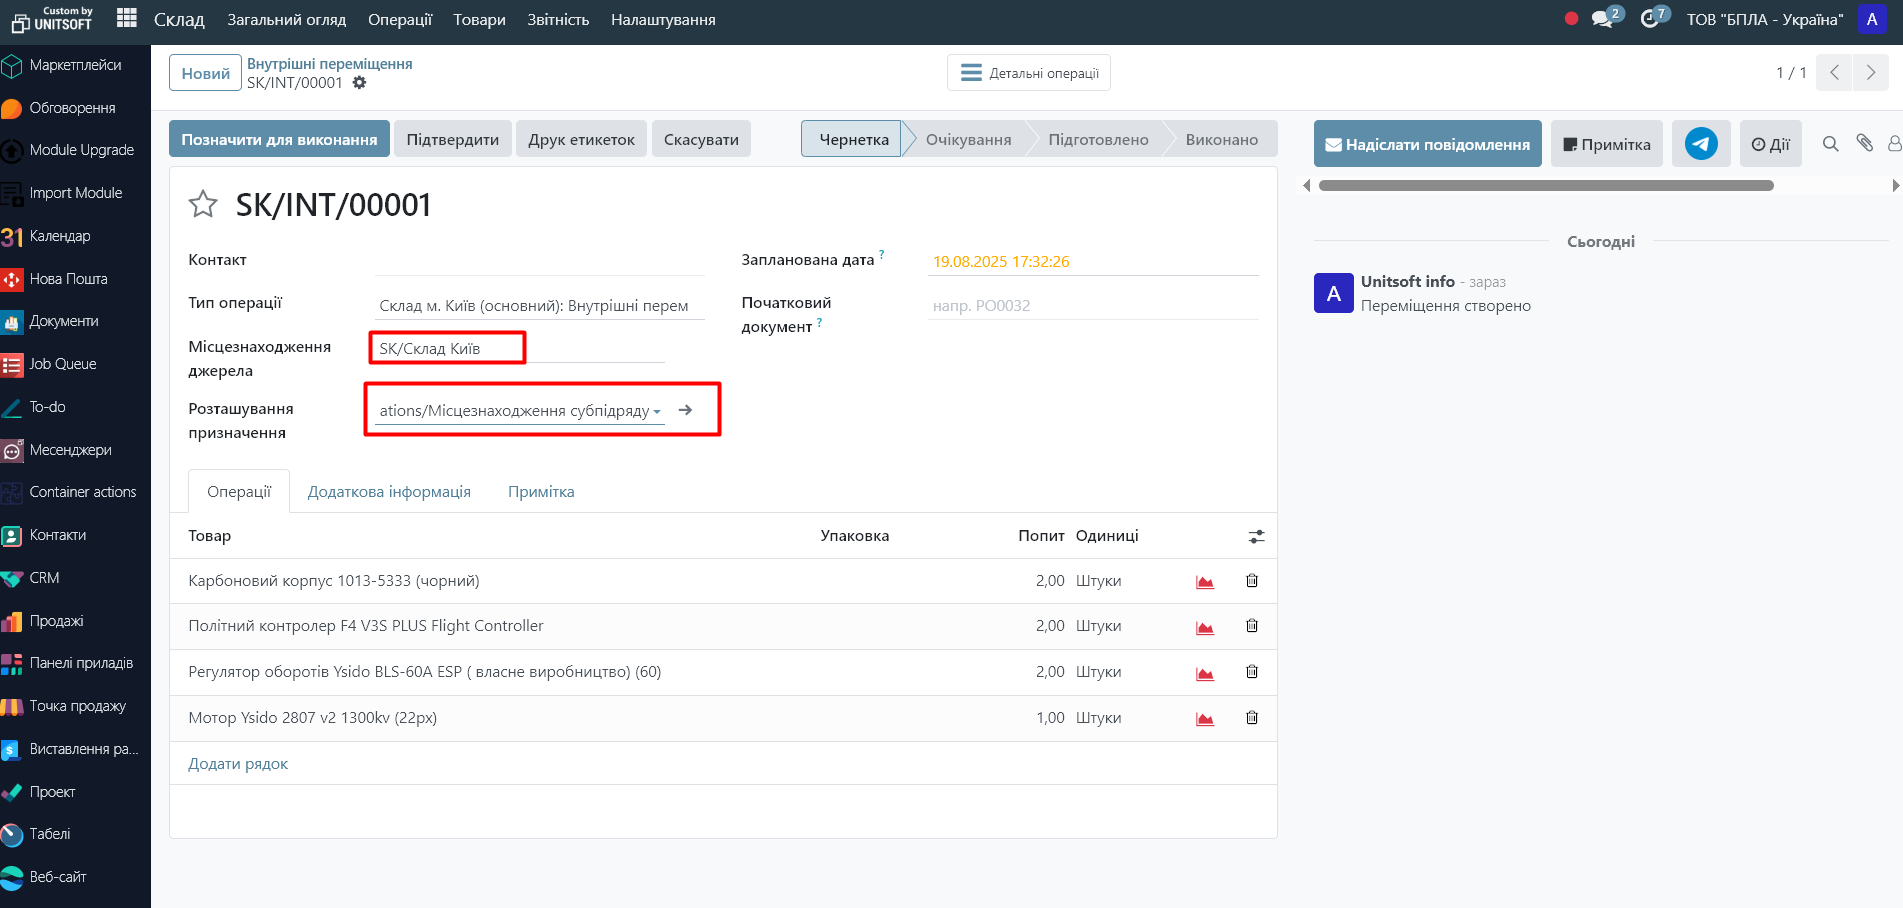Open forecast chart icon for Мотор Ysido row
Viewport: 1903px width, 908px height.
coord(1205,719)
